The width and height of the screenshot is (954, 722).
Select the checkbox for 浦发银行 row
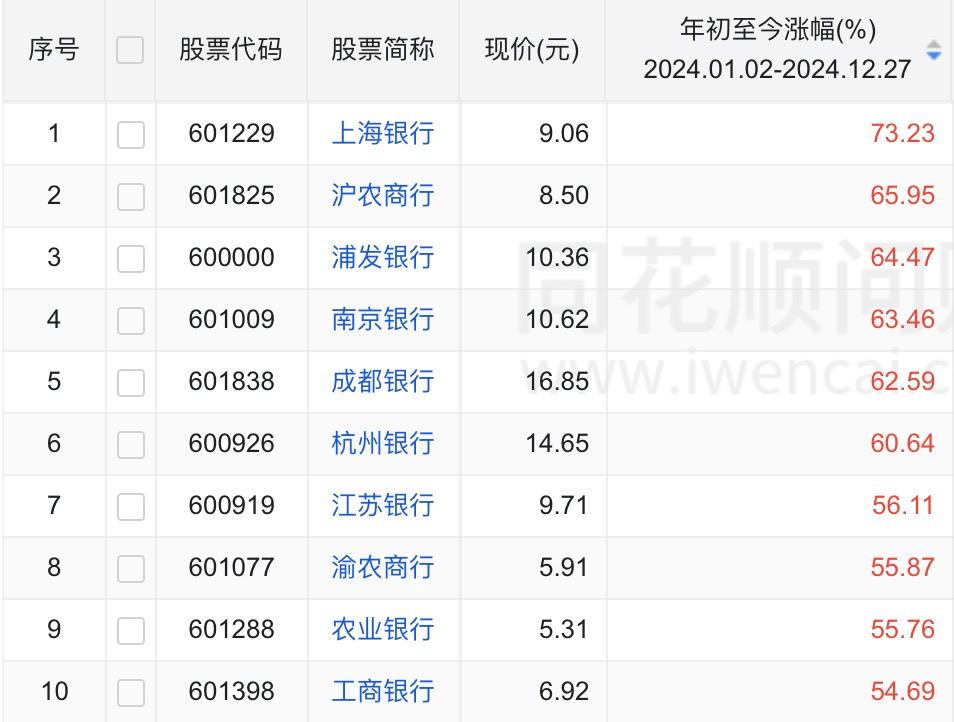(131, 259)
